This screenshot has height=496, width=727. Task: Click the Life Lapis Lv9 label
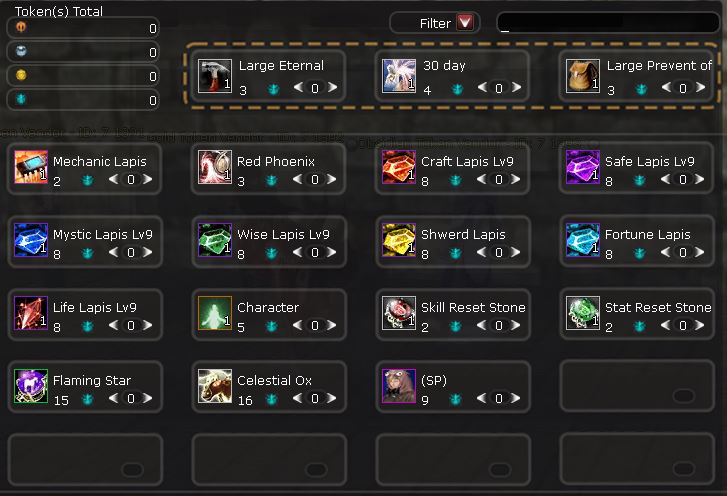[x=95, y=307]
